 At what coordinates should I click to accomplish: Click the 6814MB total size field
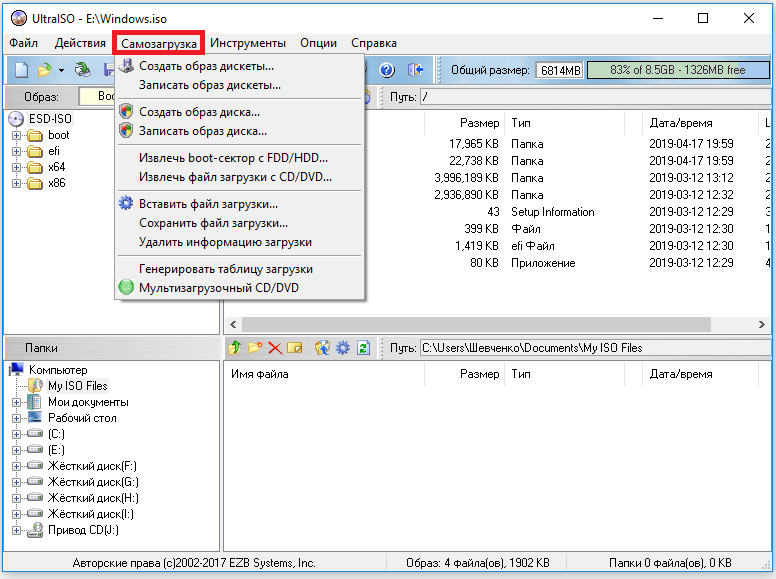pyautogui.click(x=560, y=70)
